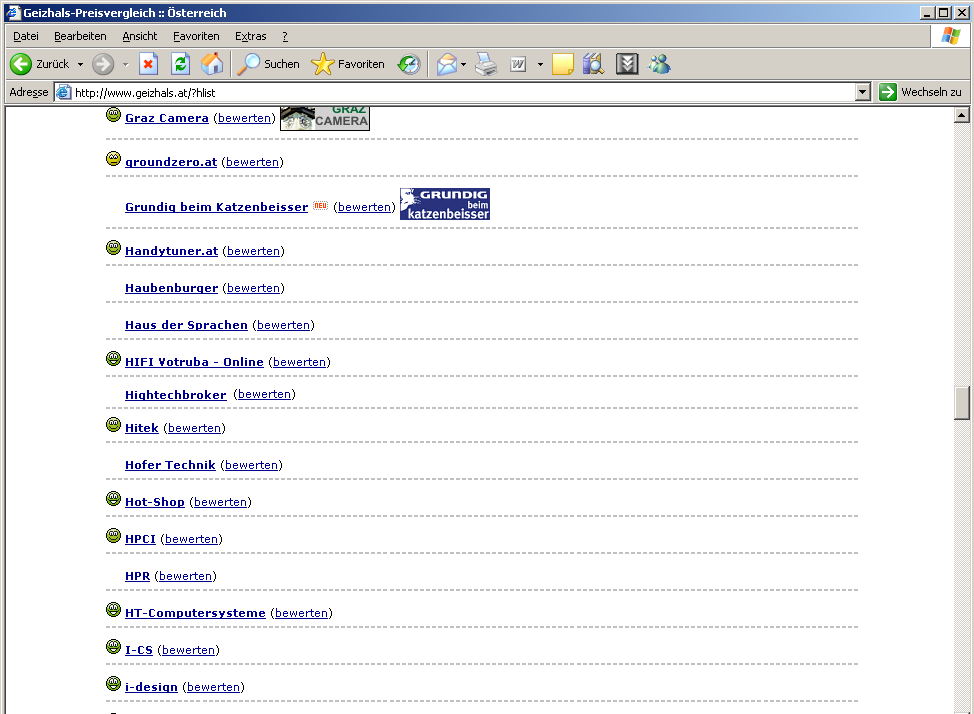Launch Messenger from the people icon
This screenshot has height=714, width=974.
click(x=660, y=64)
